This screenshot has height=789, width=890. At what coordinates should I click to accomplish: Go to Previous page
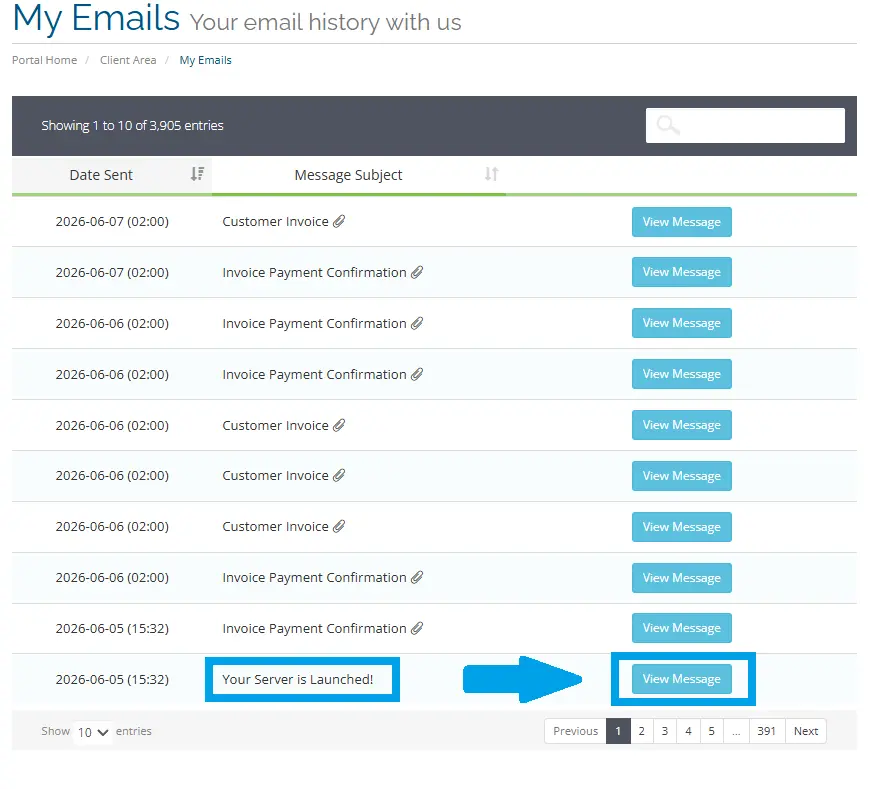[576, 731]
